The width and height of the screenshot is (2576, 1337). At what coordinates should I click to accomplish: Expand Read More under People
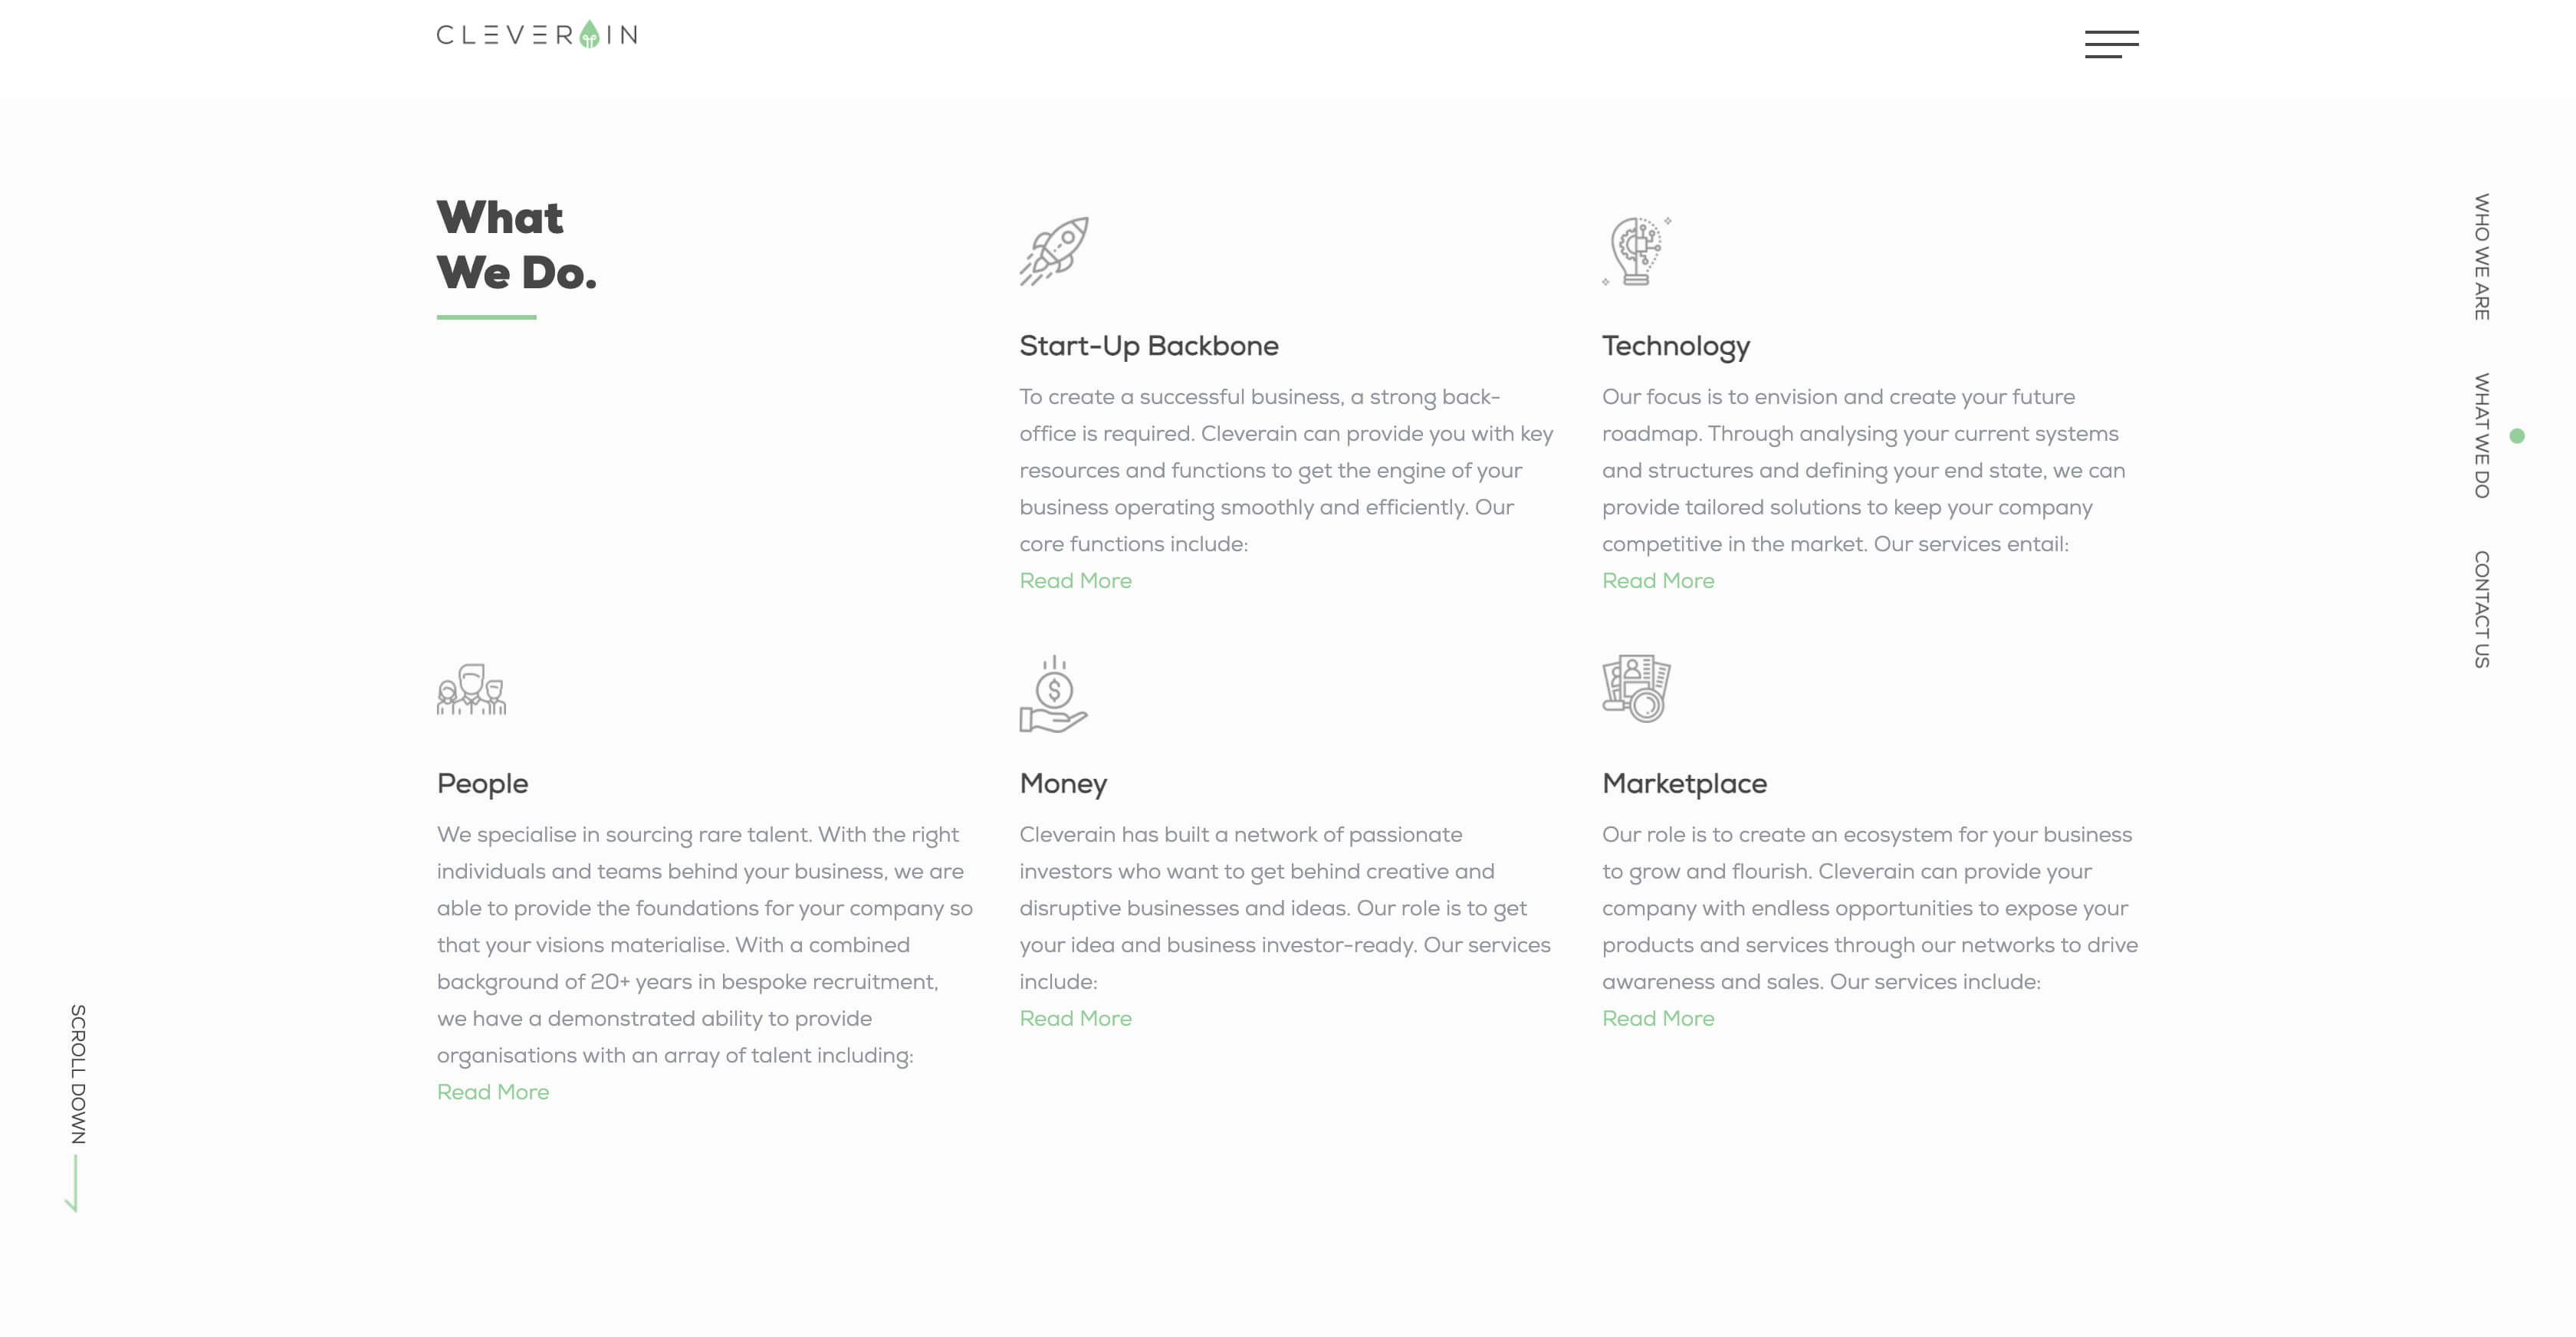(x=493, y=1092)
